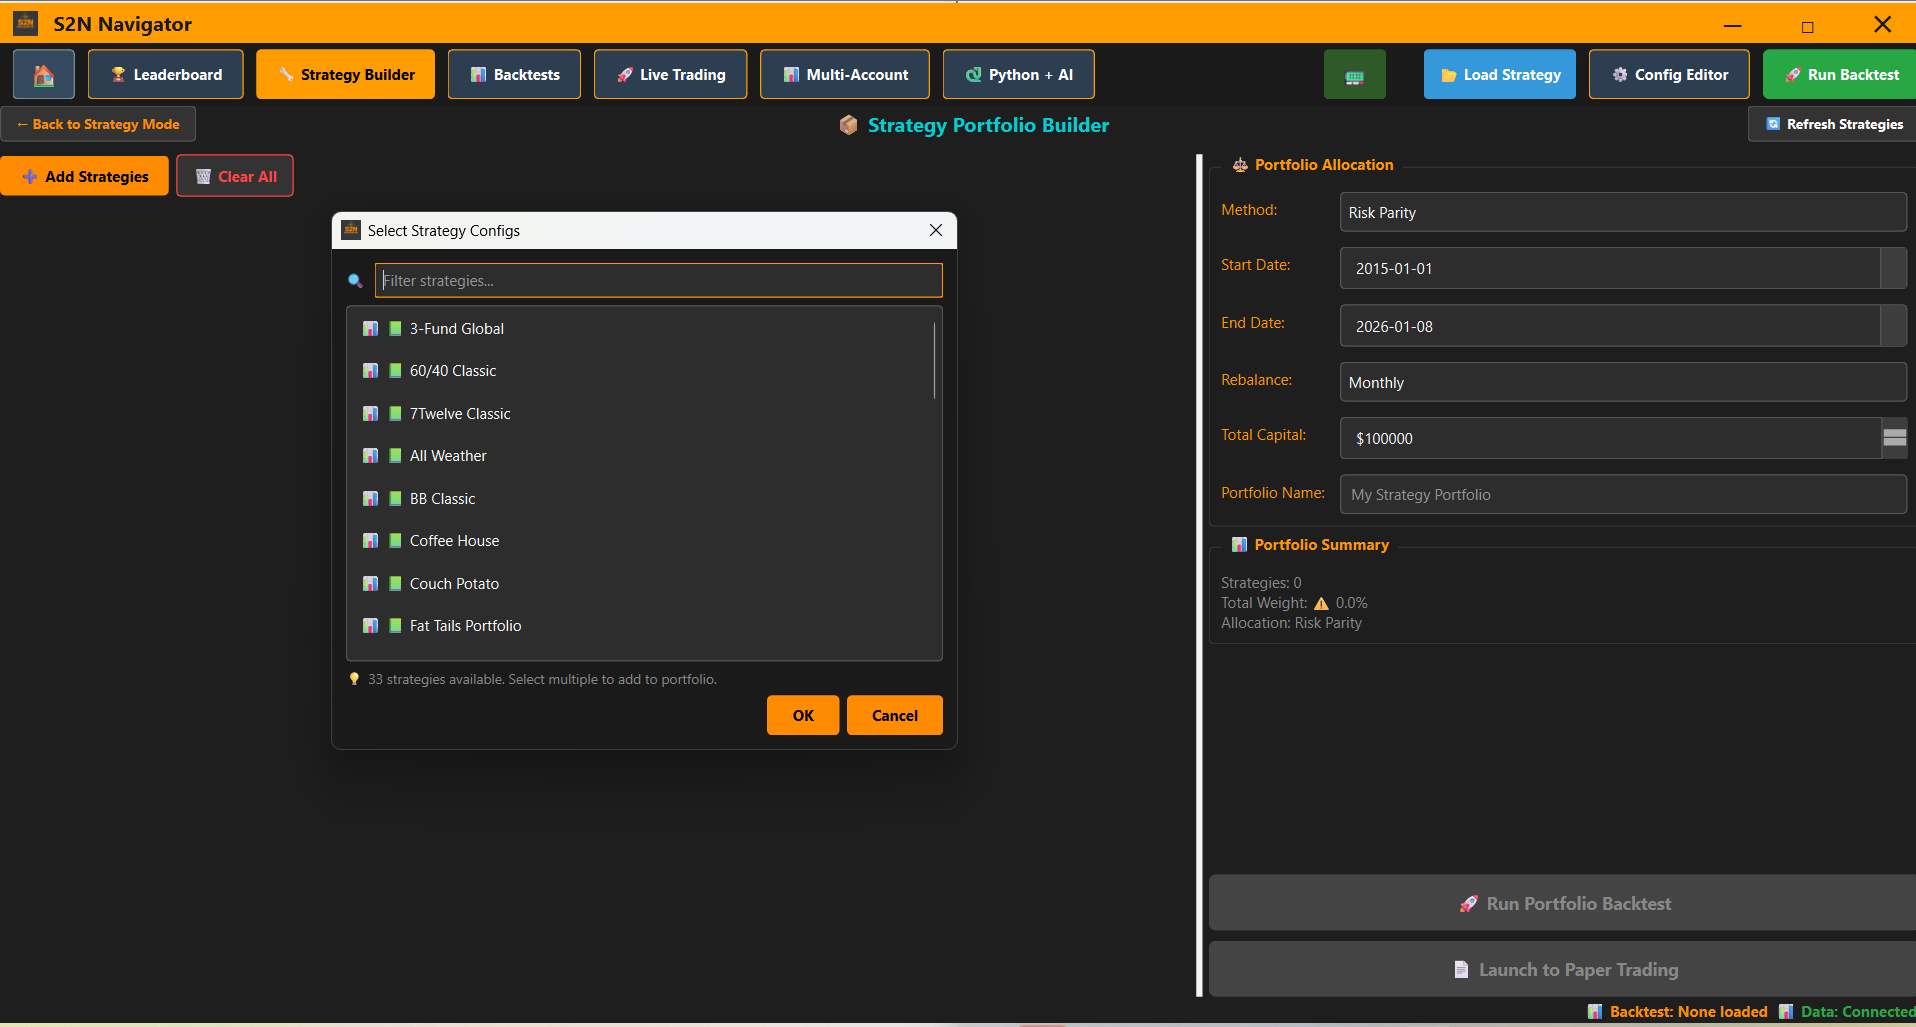Click the dialog title bar app icon
The image size is (1916, 1027).
[351, 230]
